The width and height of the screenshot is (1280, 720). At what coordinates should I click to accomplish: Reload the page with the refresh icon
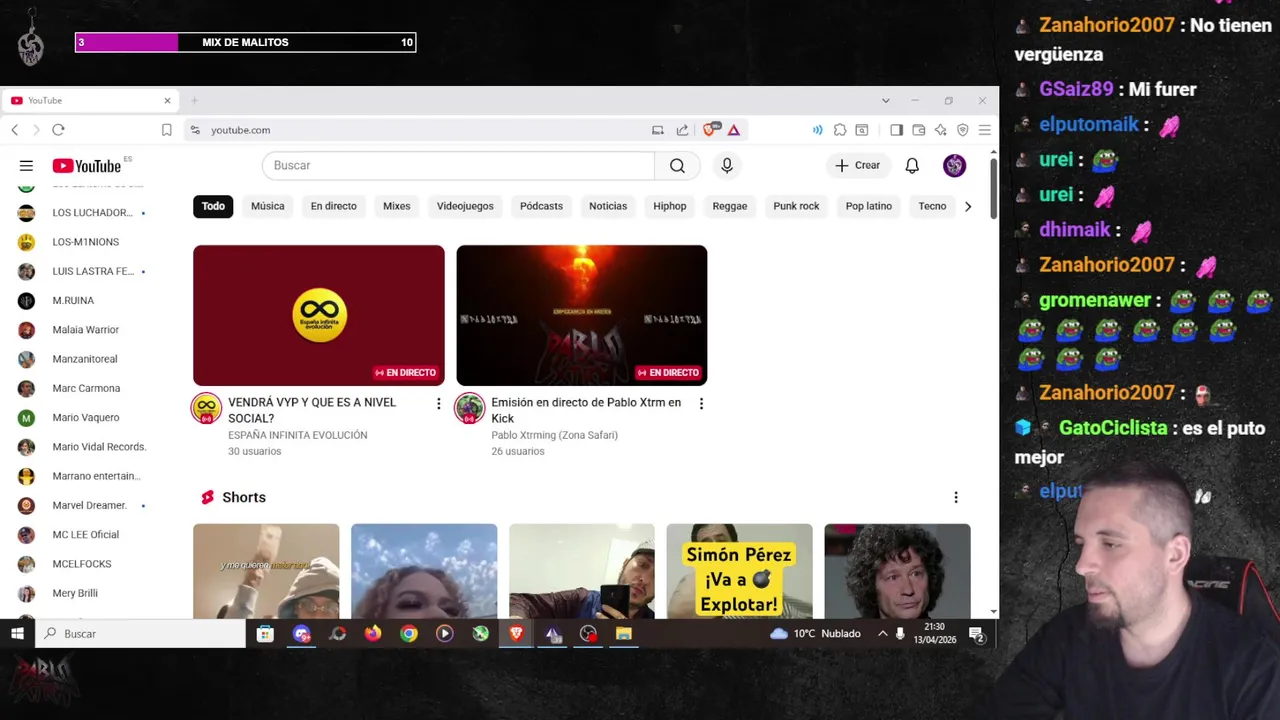58,130
